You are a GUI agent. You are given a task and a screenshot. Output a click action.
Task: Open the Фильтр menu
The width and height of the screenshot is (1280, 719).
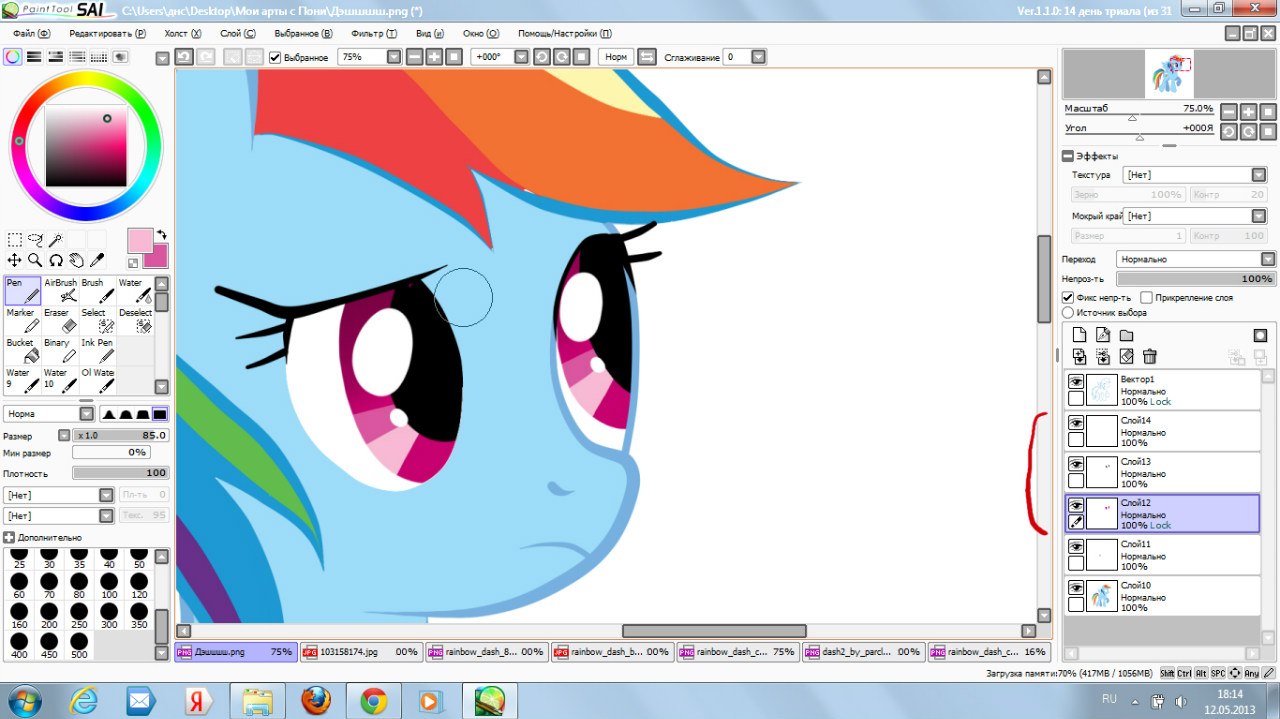point(374,33)
